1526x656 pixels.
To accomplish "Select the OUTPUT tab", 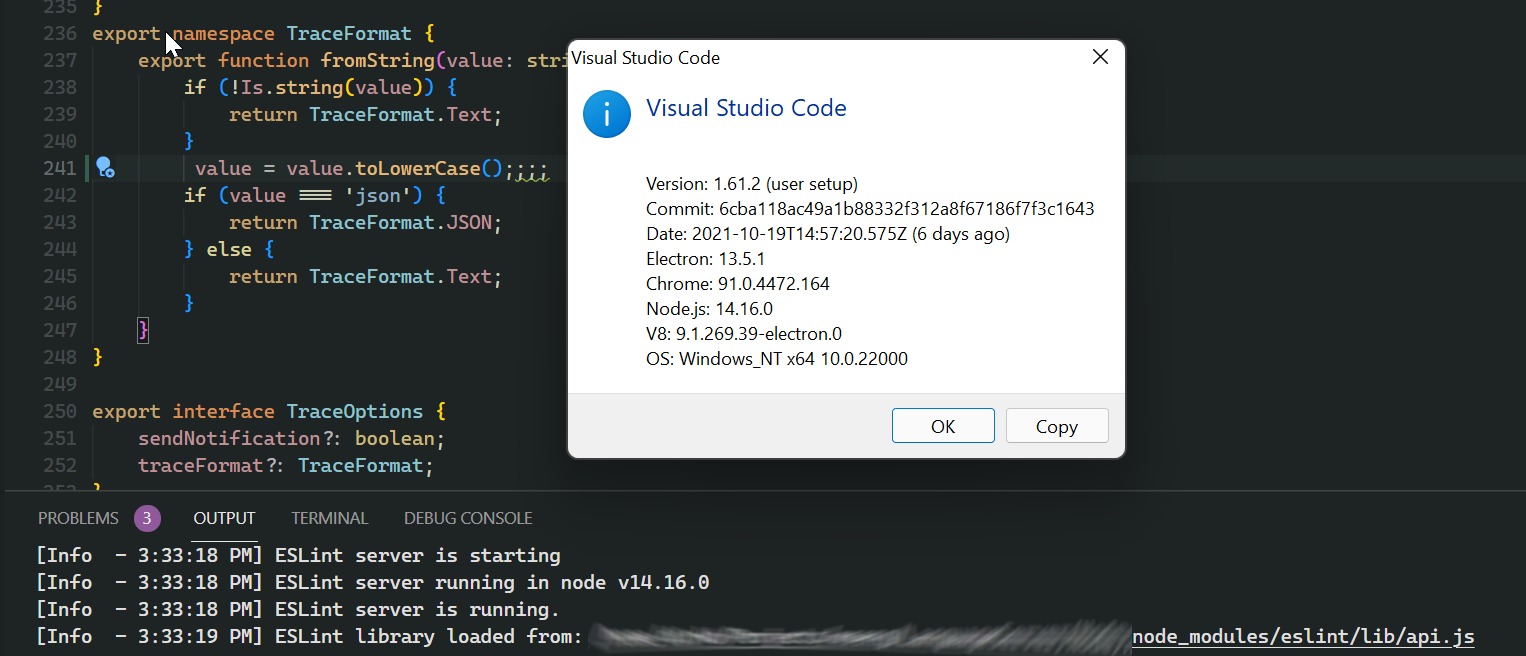I will click(x=224, y=518).
